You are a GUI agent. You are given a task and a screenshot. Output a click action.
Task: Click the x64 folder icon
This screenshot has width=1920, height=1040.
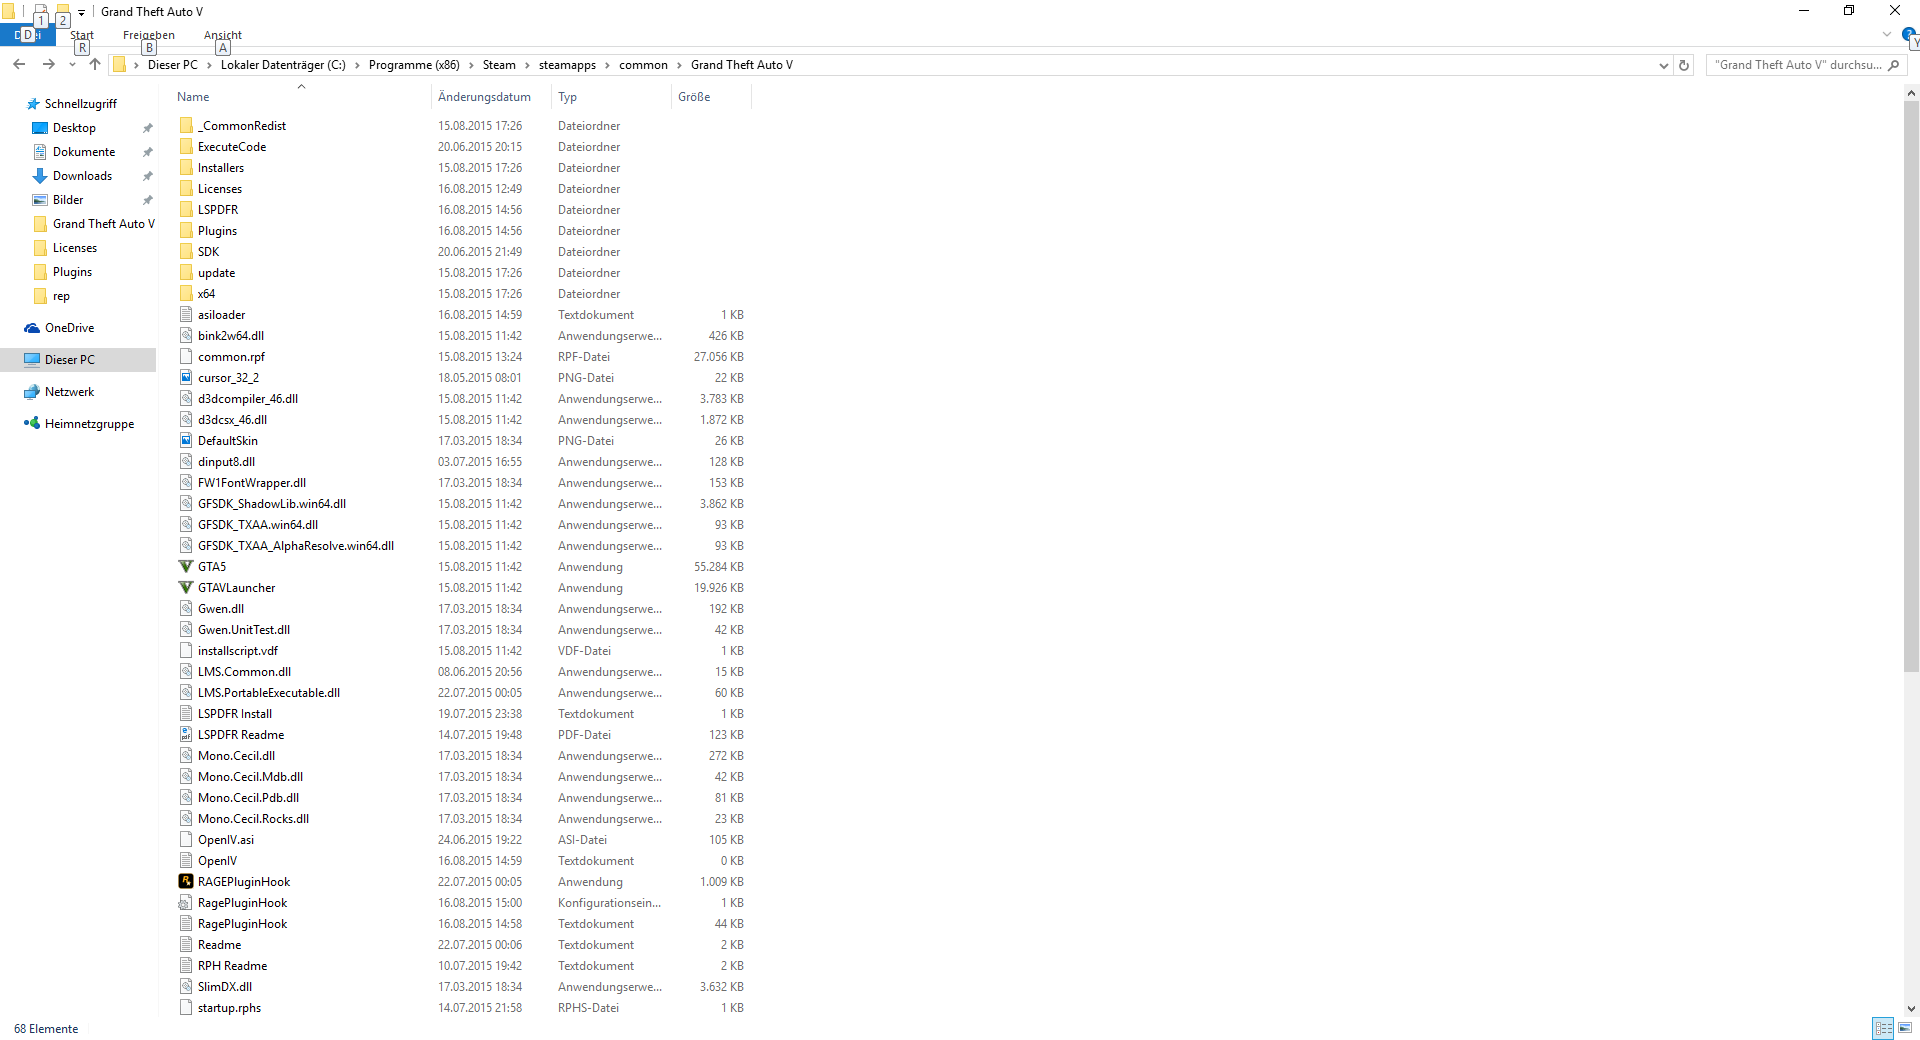click(x=186, y=294)
